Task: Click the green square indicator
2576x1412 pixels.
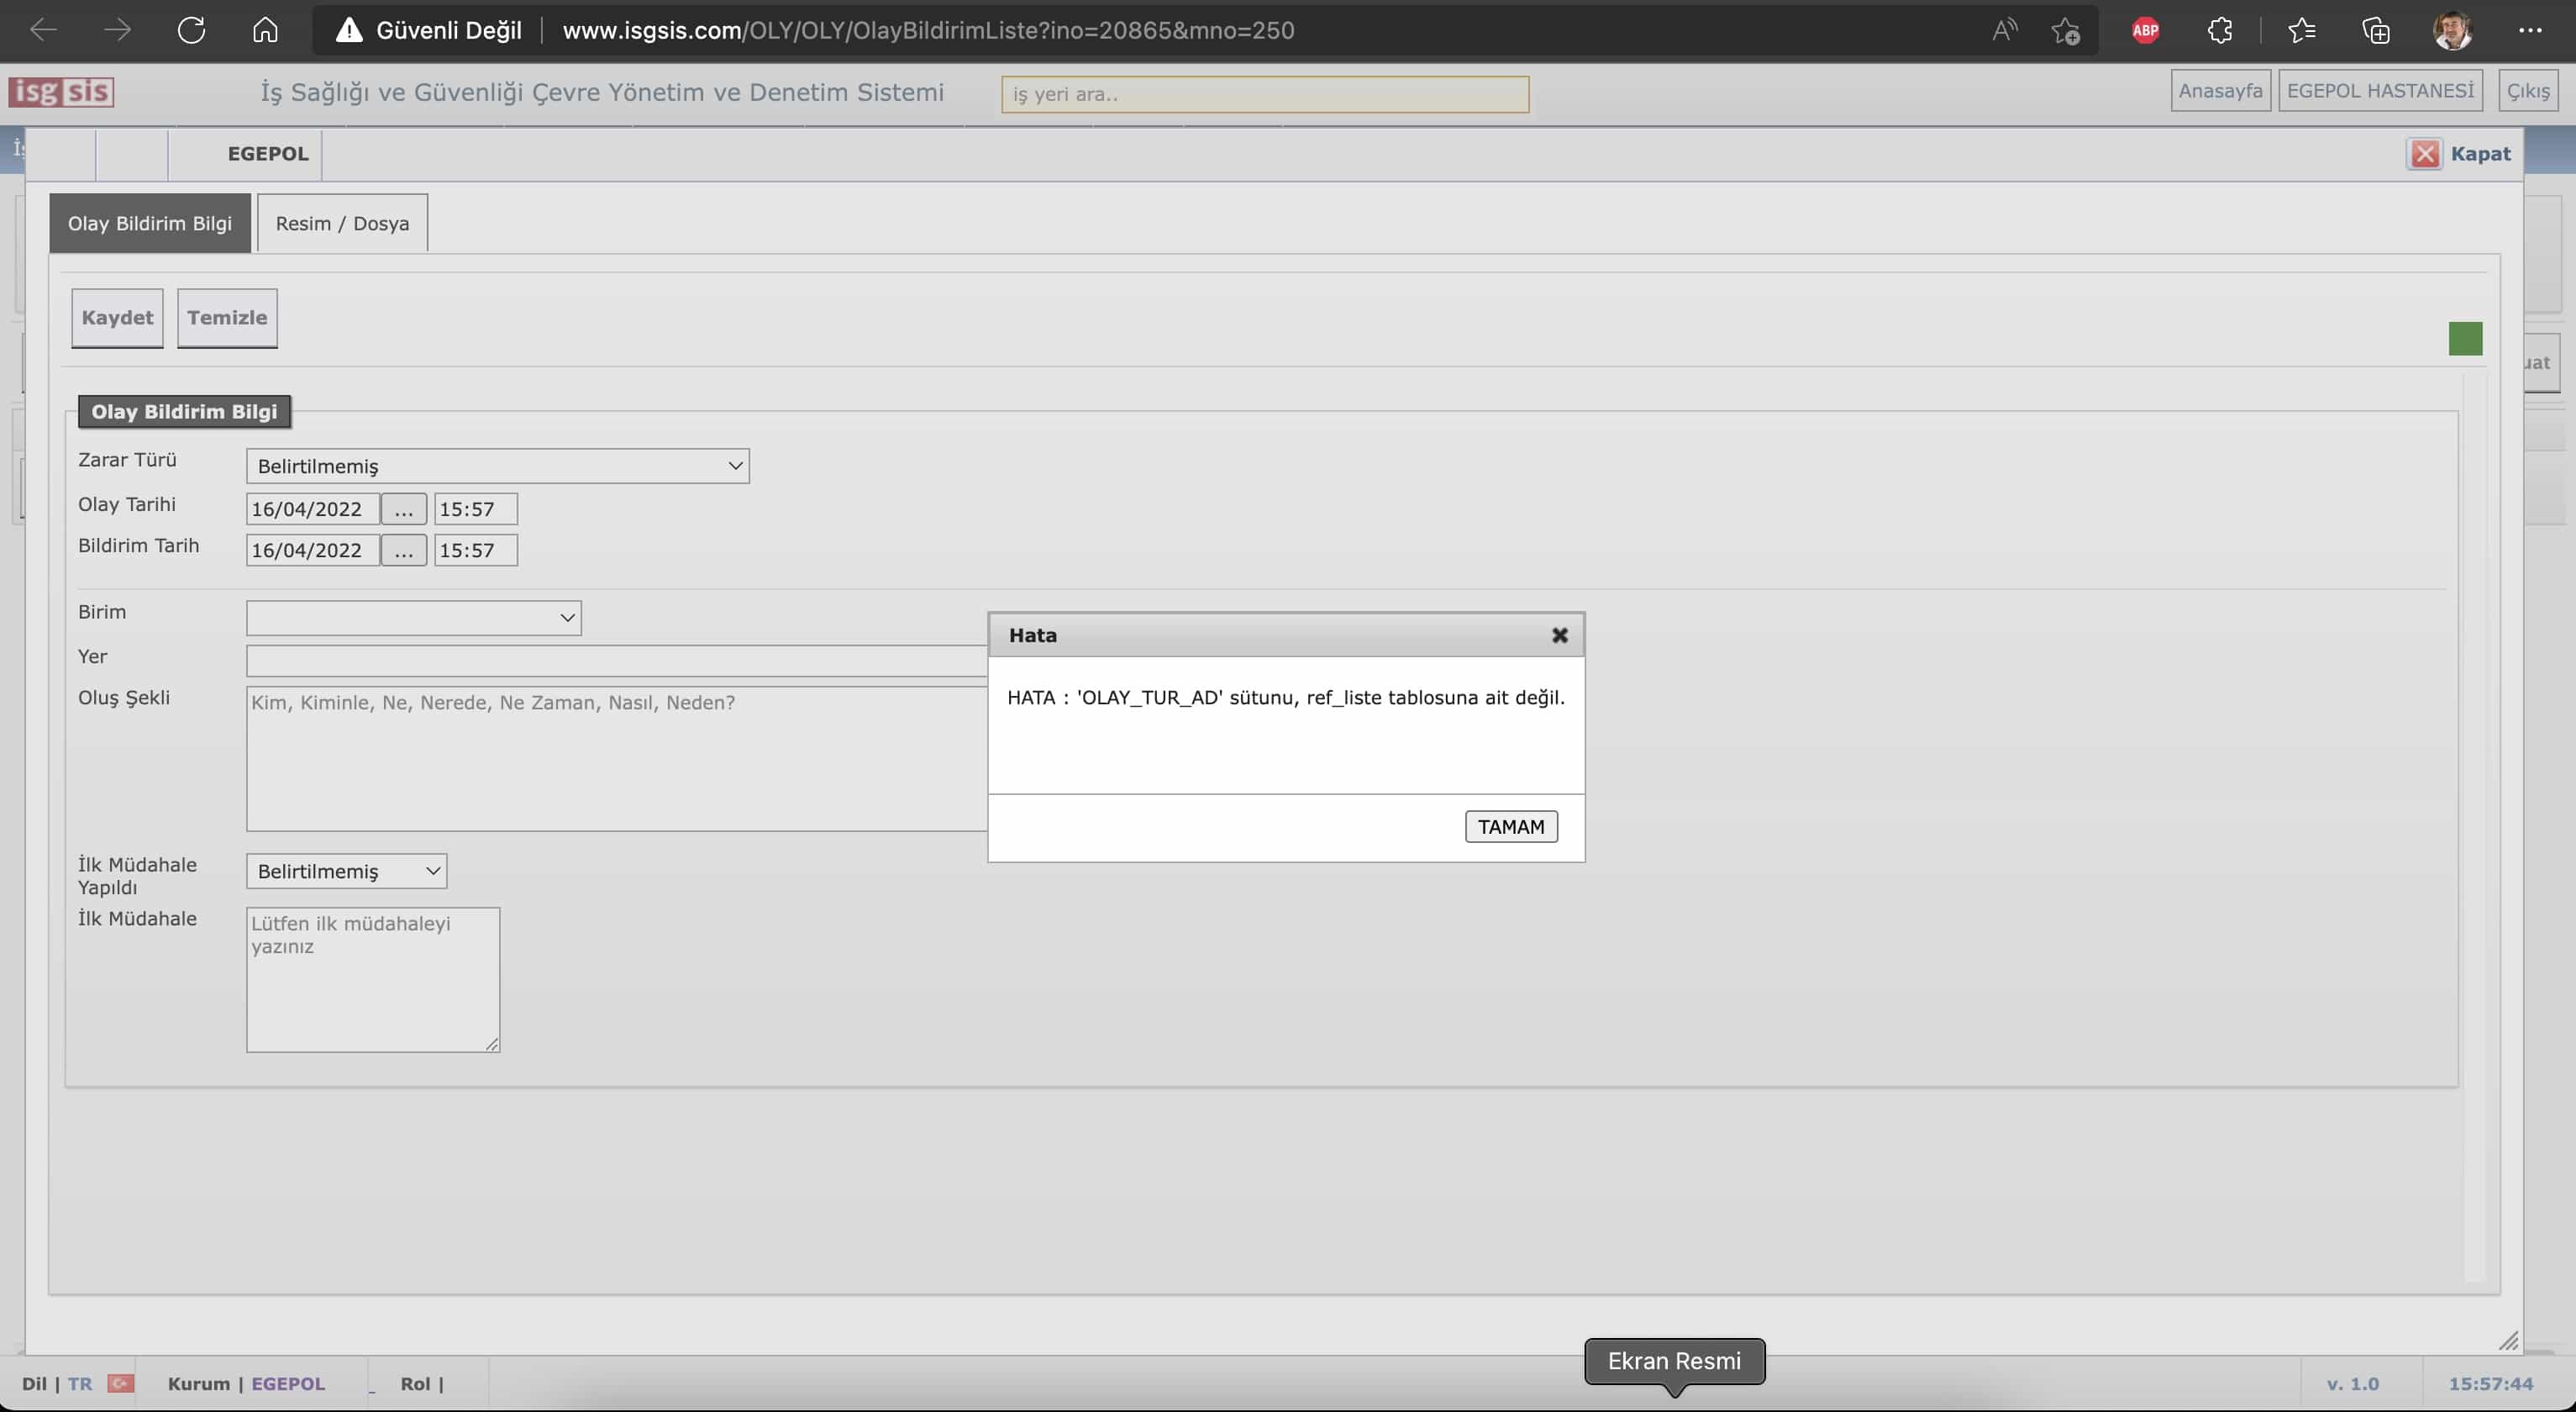Action: (2465, 339)
